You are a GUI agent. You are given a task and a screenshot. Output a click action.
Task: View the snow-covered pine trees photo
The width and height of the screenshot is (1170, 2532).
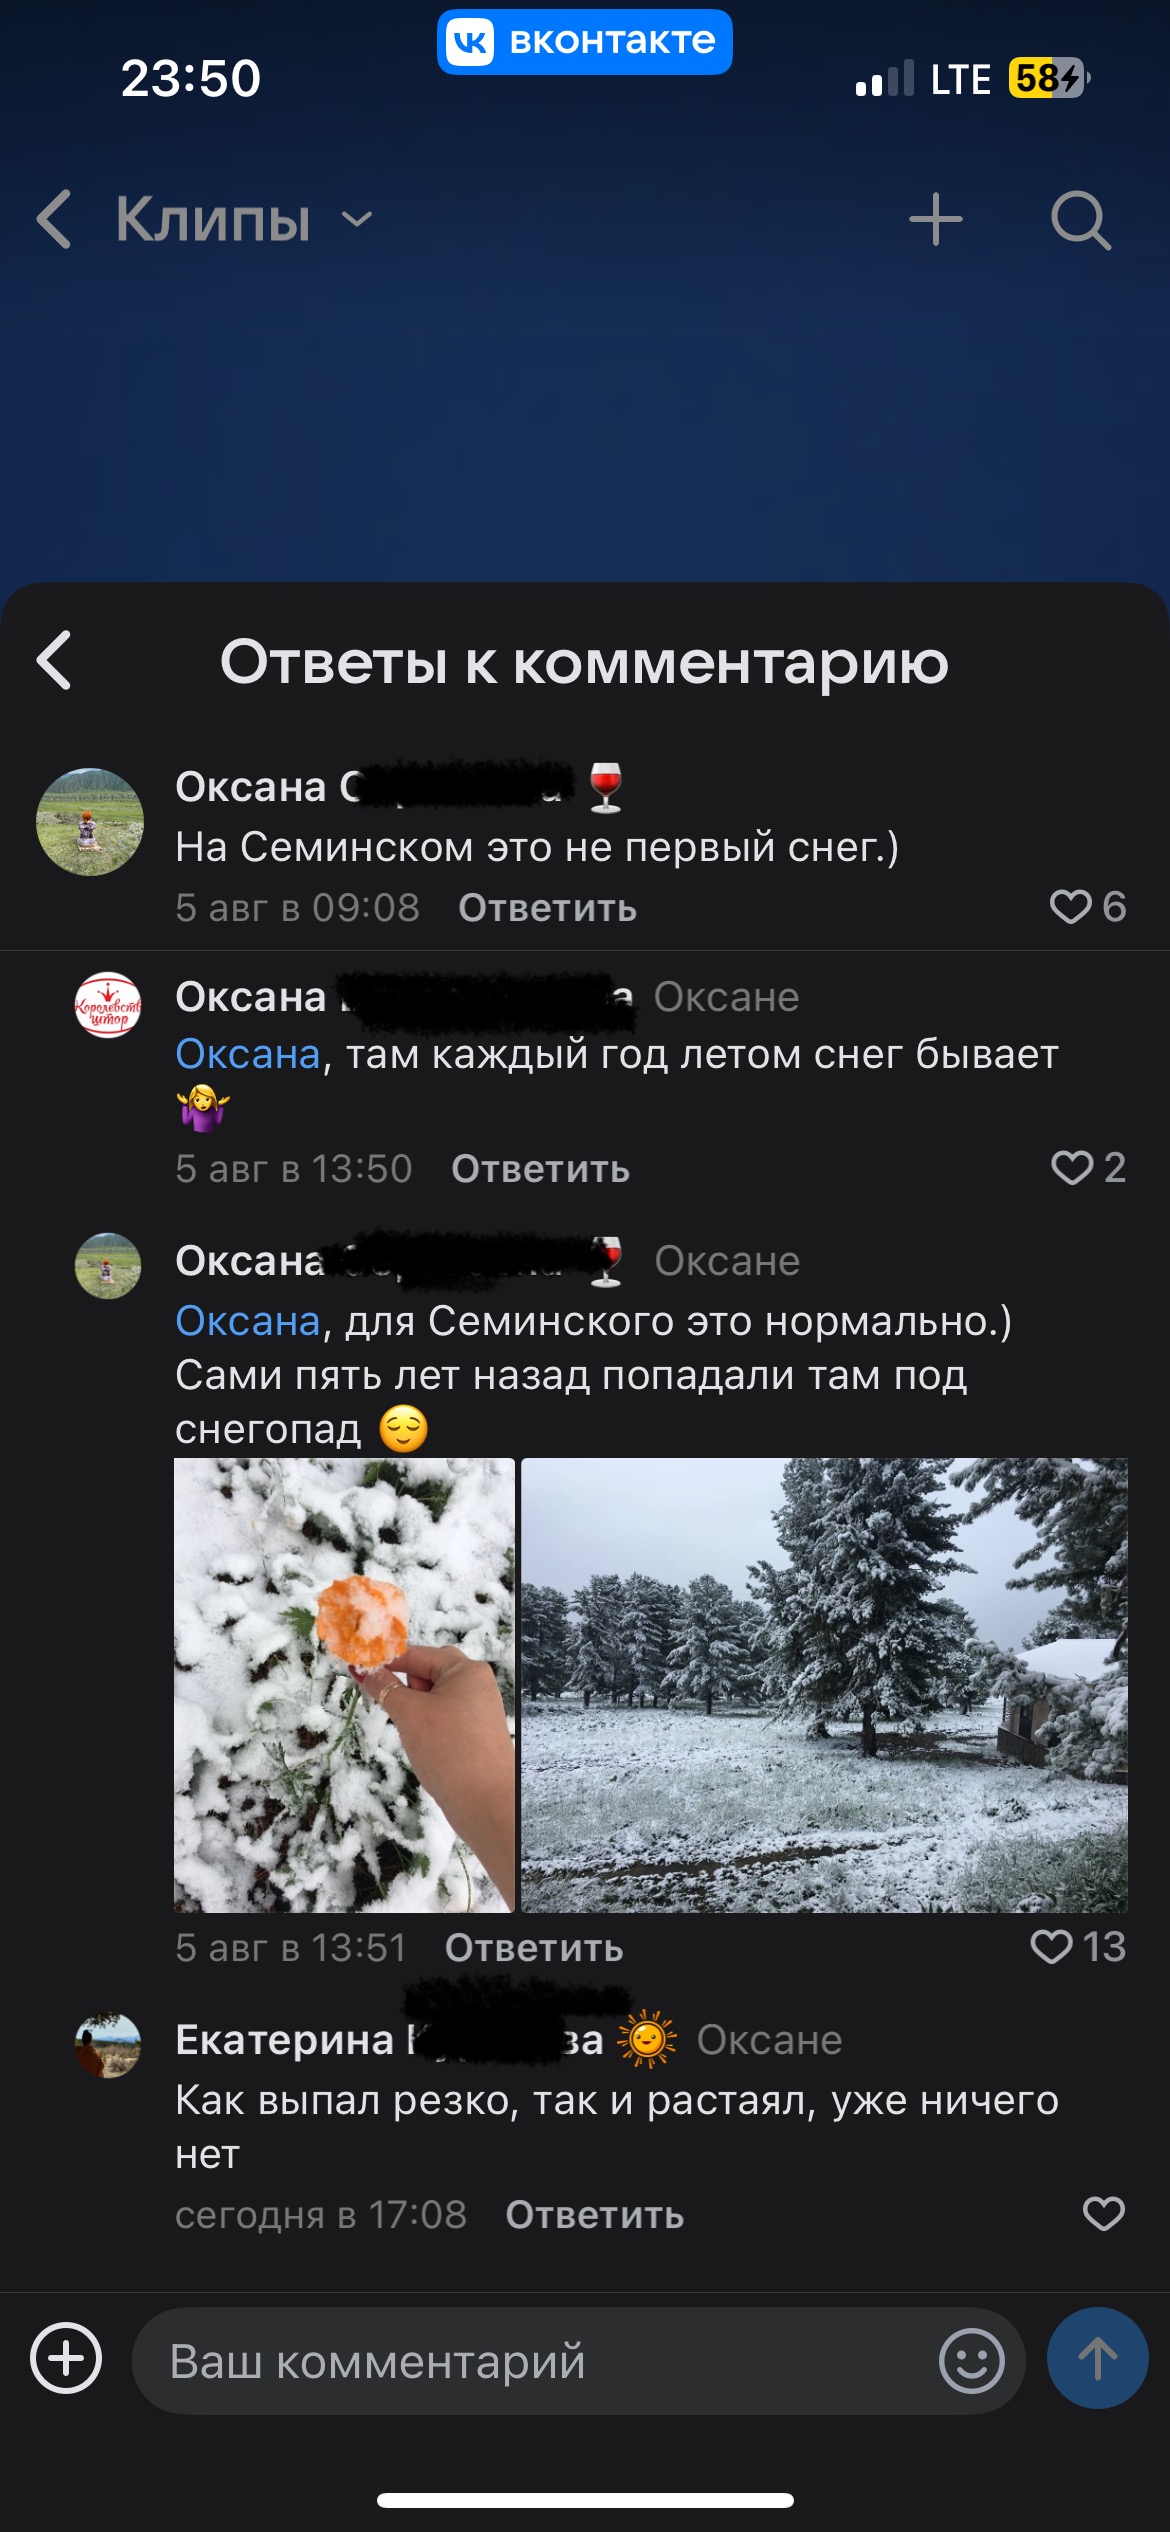coord(824,1685)
